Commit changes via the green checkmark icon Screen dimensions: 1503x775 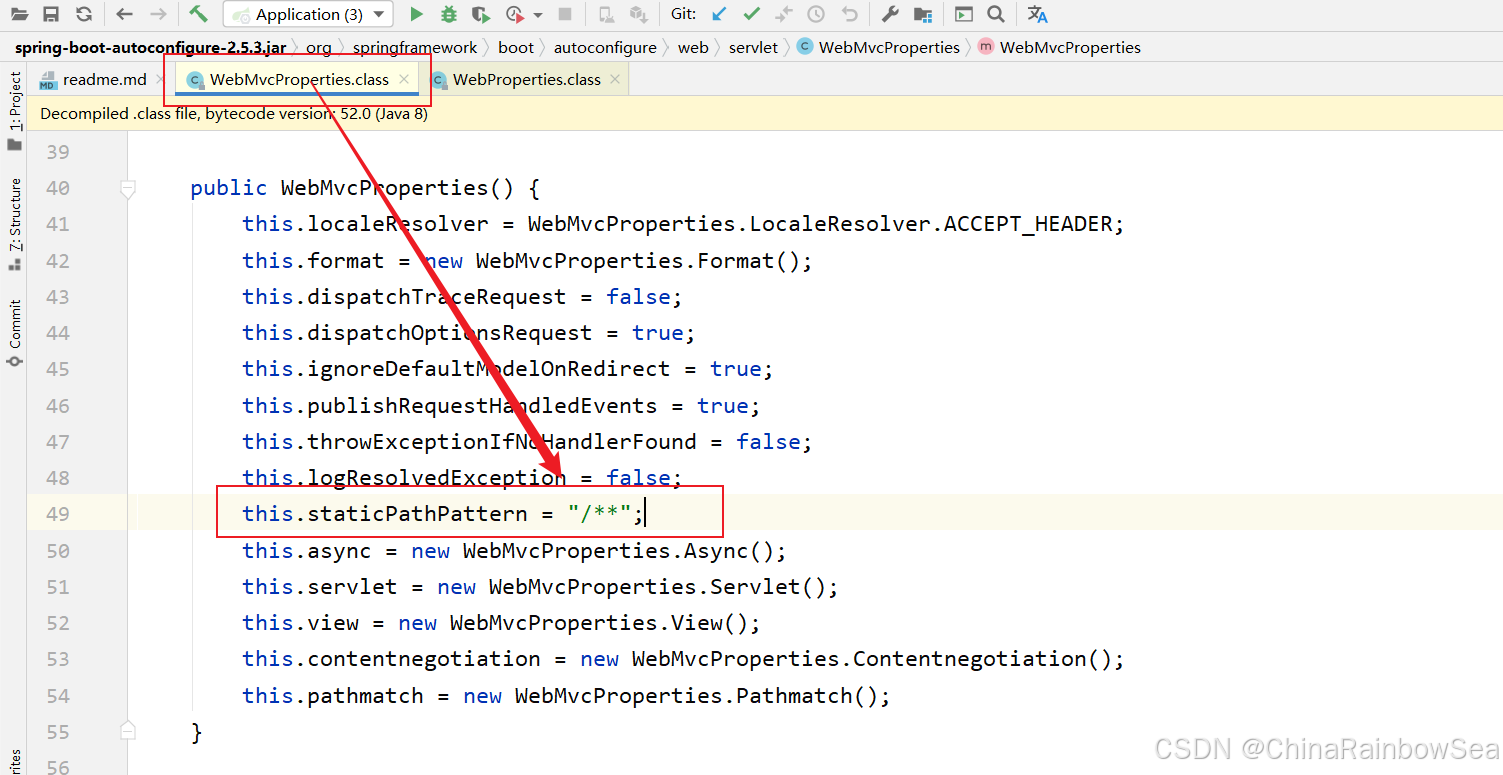750,13
